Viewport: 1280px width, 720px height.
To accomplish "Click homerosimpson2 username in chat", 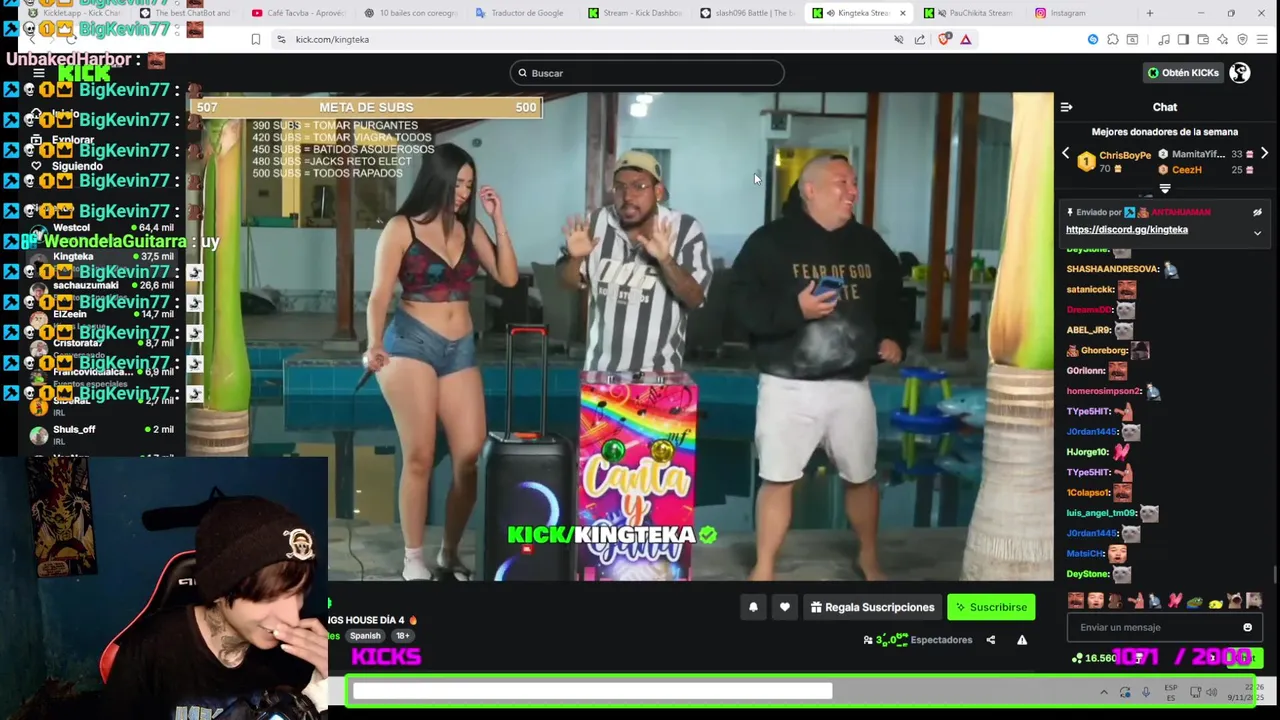I will click(x=1104, y=391).
